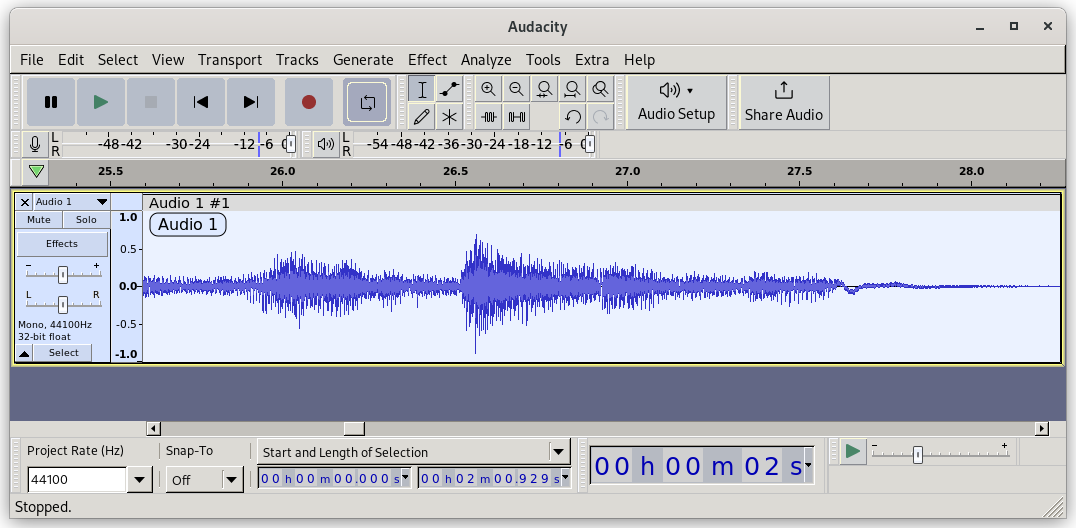The image size is (1076, 528).
Task: Open audio position time format dropdown
Action: pyautogui.click(x=809, y=466)
